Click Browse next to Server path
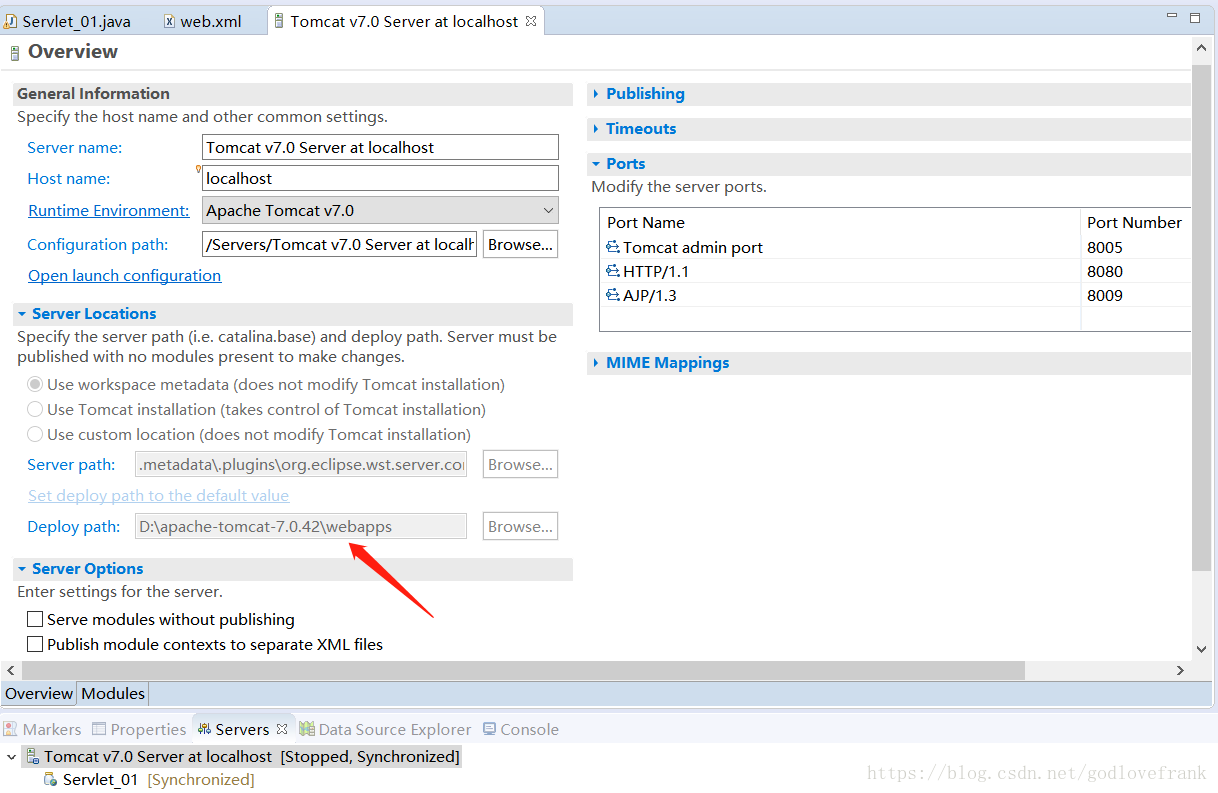This screenshot has width=1218, height=793. pyautogui.click(x=520, y=464)
